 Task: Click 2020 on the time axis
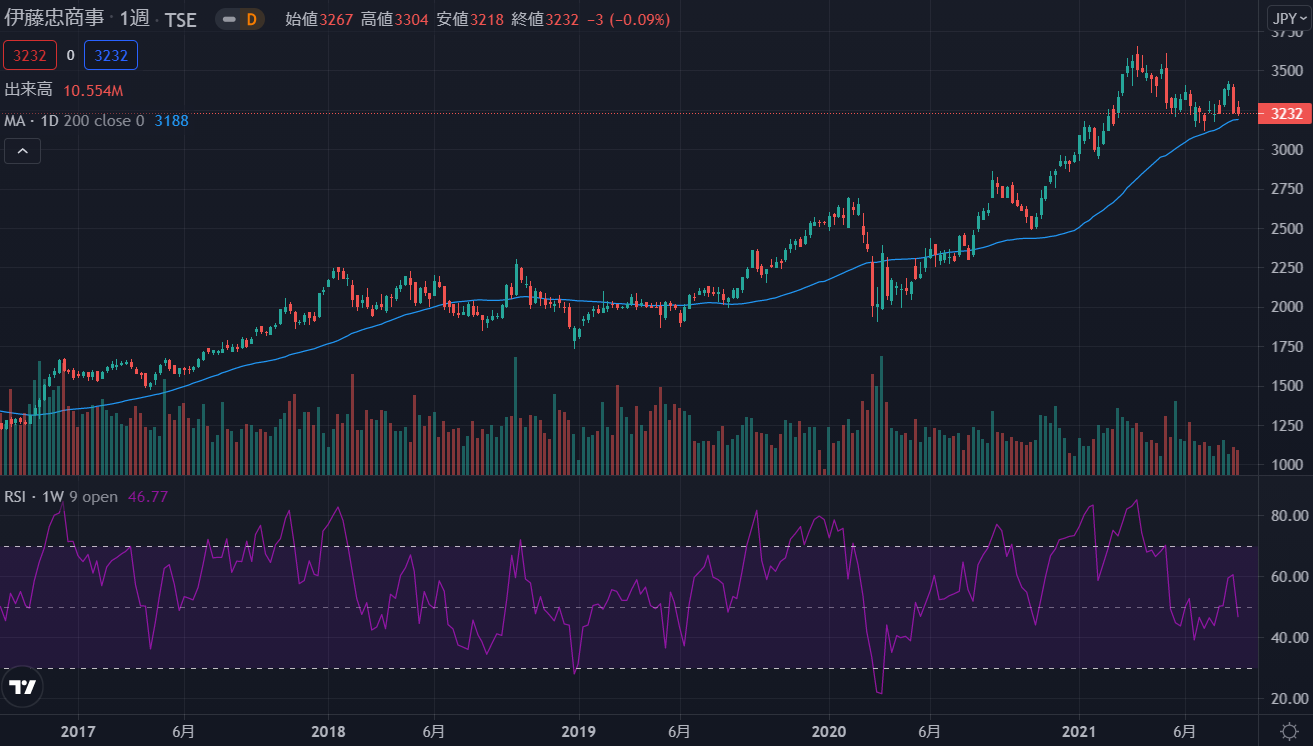830,731
